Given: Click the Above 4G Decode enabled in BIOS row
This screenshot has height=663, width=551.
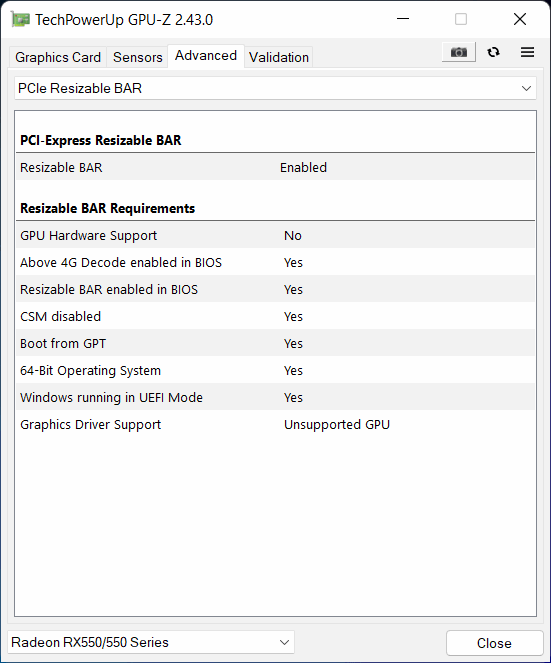Looking at the screenshot, I should [x=275, y=262].
